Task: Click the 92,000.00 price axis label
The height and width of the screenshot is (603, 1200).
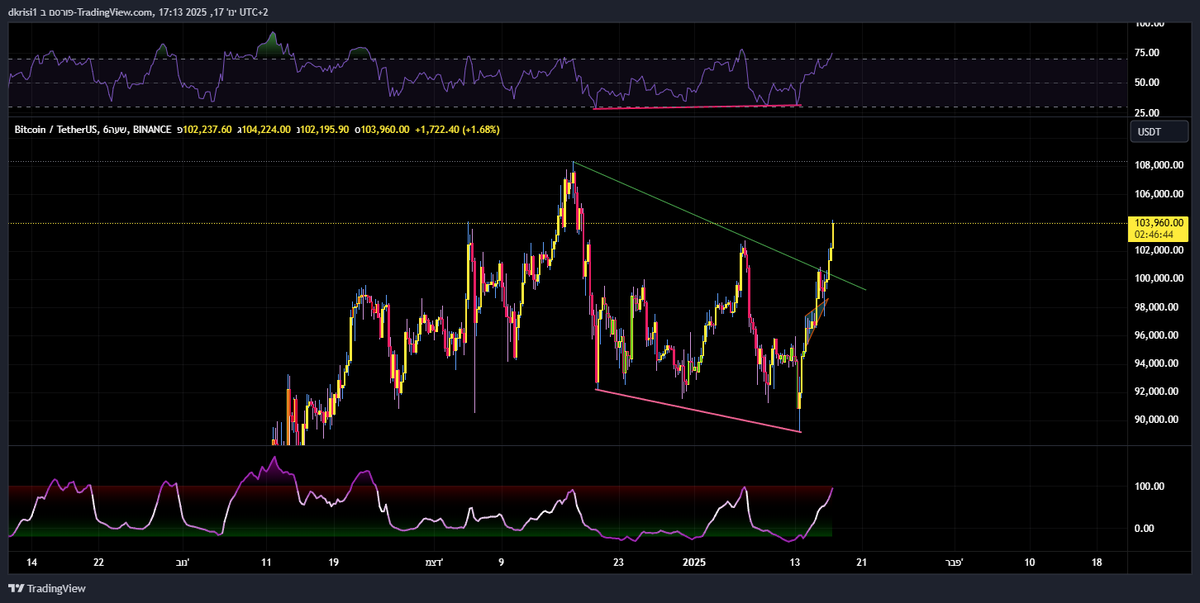Action: click(x=1159, y=392)
